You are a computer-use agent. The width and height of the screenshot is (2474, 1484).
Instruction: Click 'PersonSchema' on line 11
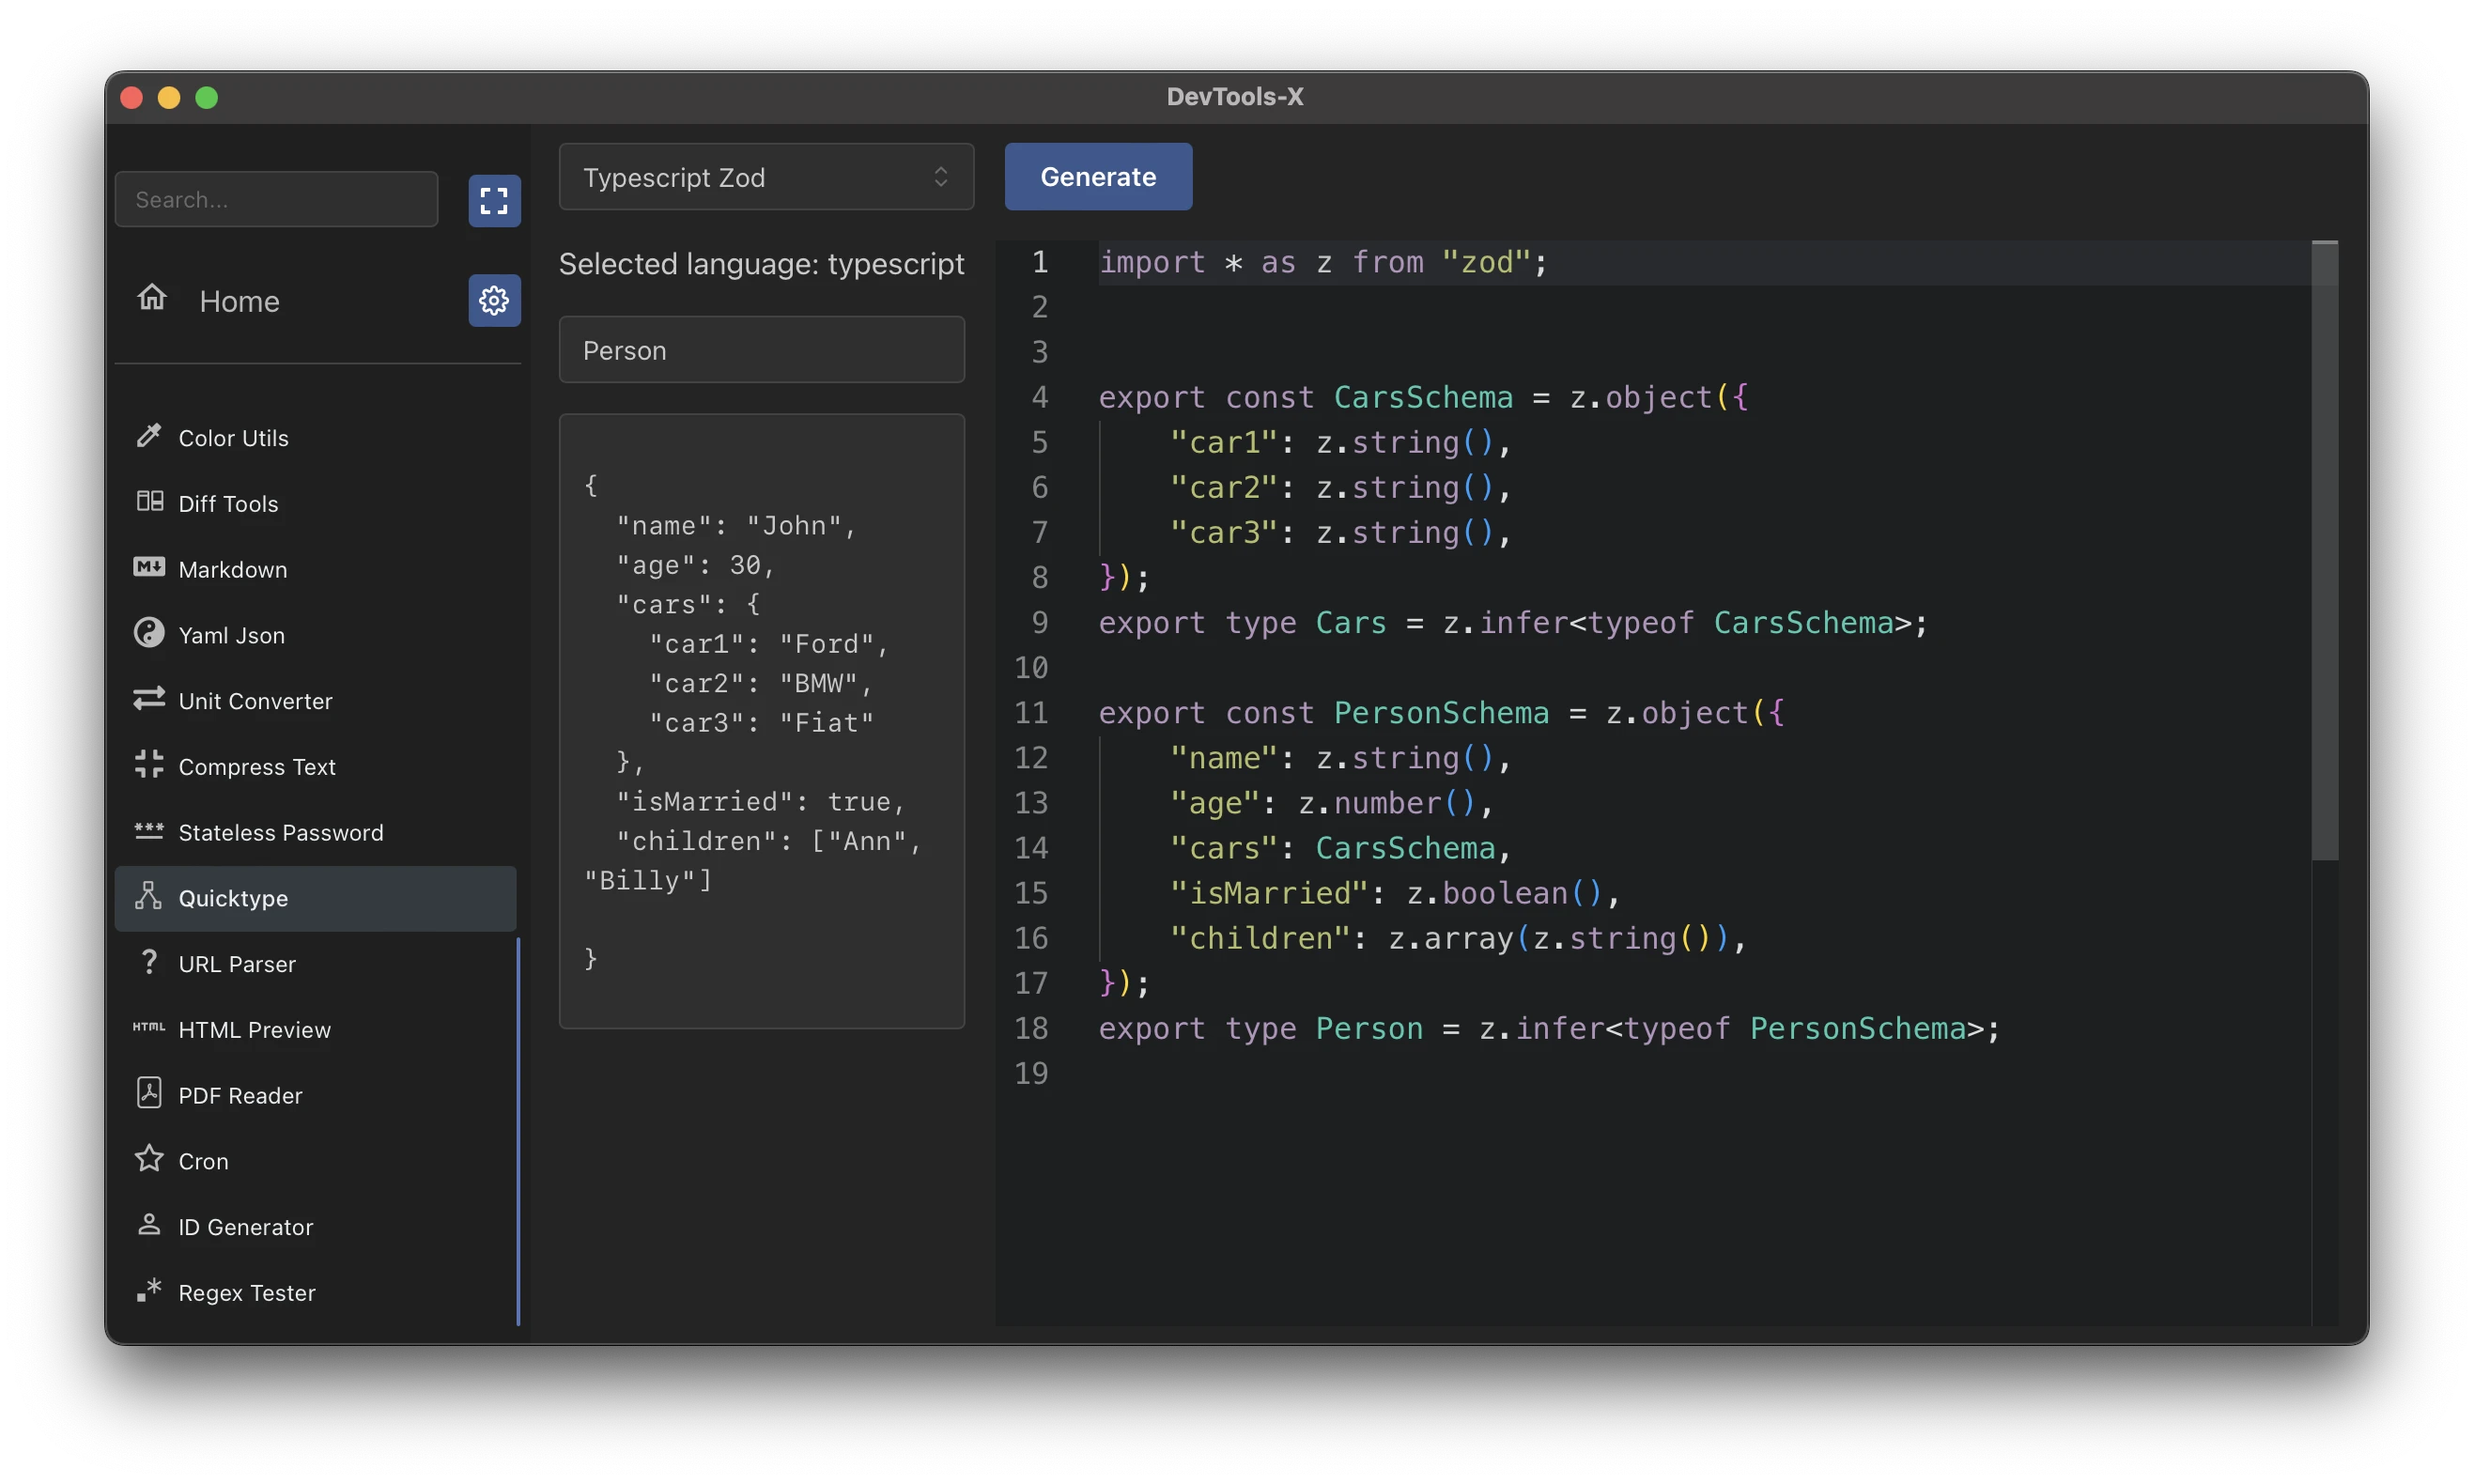pyautogui.click(x=1441, y=713)
